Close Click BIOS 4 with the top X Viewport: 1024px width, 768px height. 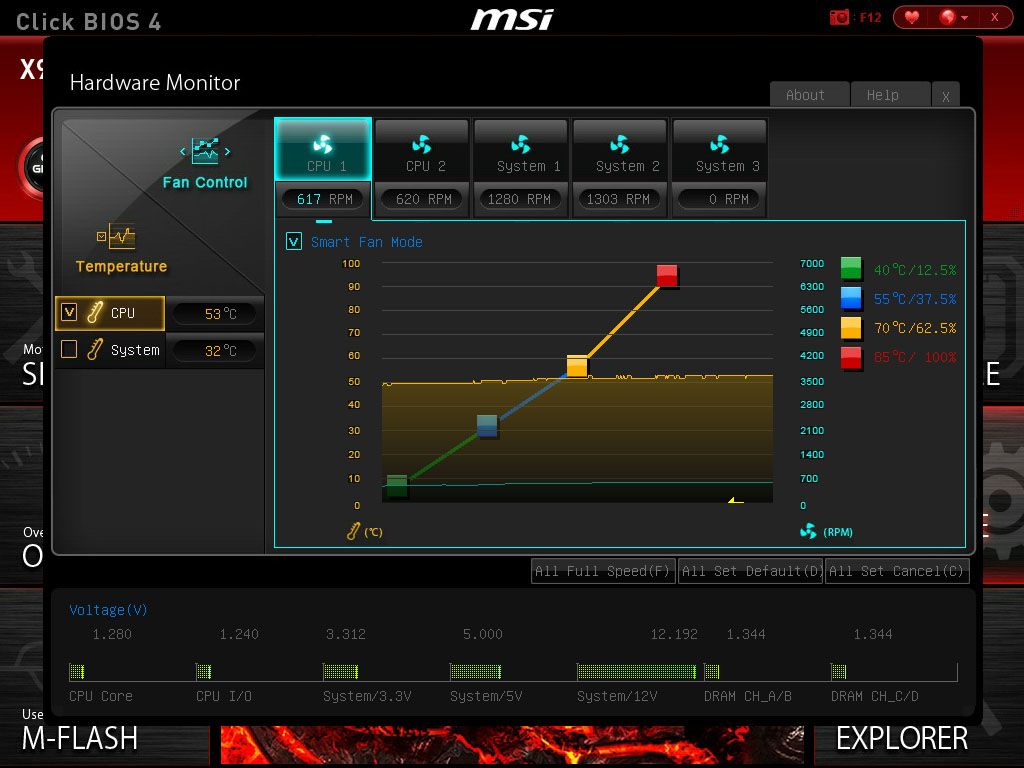click(x=995, y=18)
